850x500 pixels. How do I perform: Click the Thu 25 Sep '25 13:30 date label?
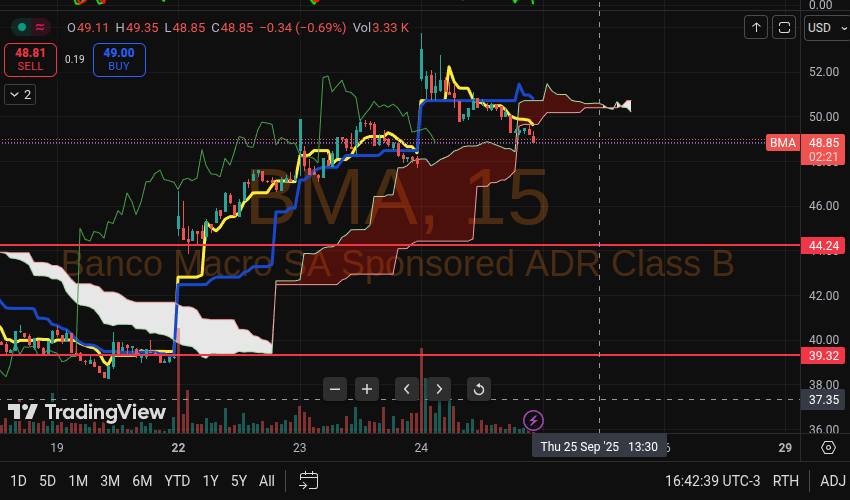[599, 447]
